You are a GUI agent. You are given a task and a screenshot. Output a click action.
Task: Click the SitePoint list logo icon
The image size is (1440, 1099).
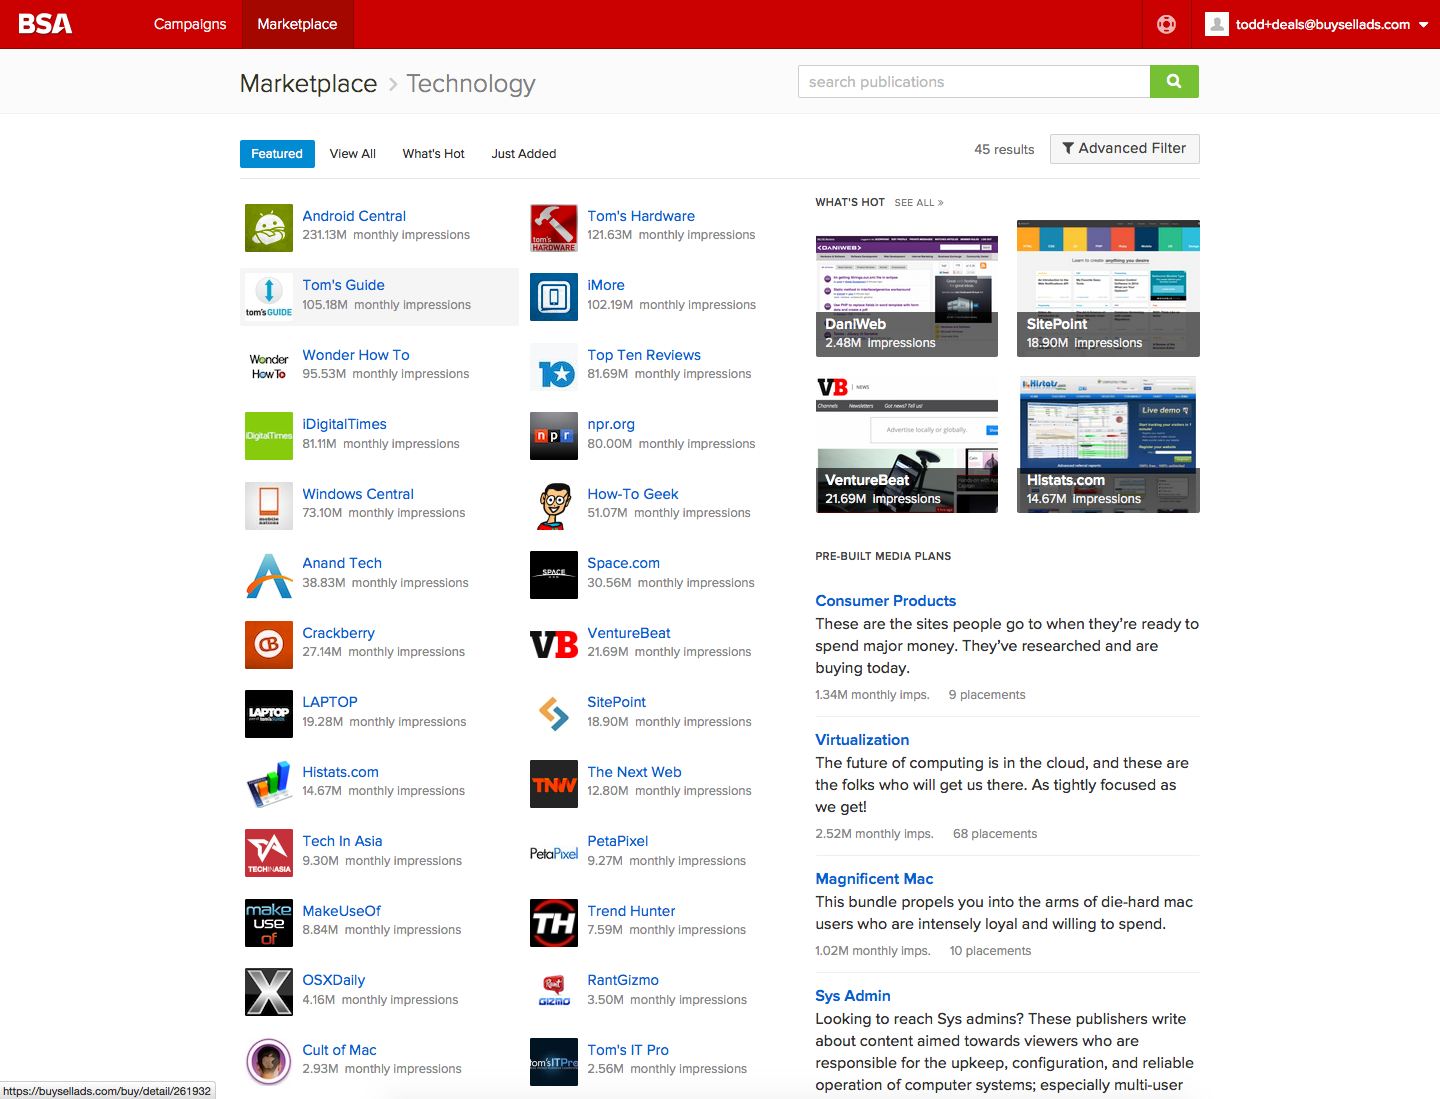point(554,714)
